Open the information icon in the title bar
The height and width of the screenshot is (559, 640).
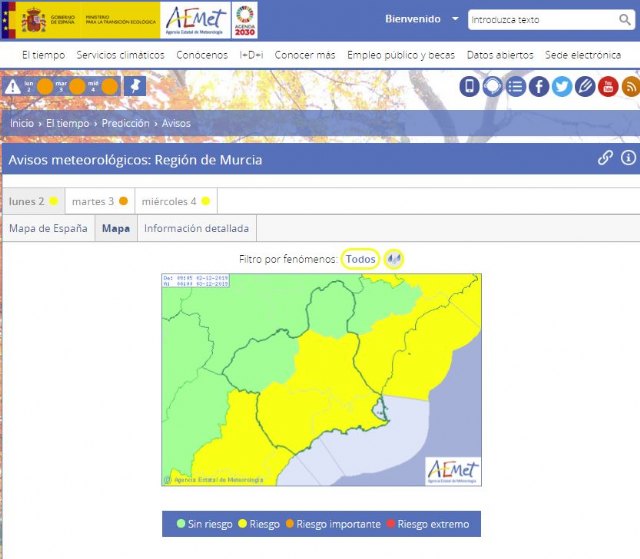point(628,158)
